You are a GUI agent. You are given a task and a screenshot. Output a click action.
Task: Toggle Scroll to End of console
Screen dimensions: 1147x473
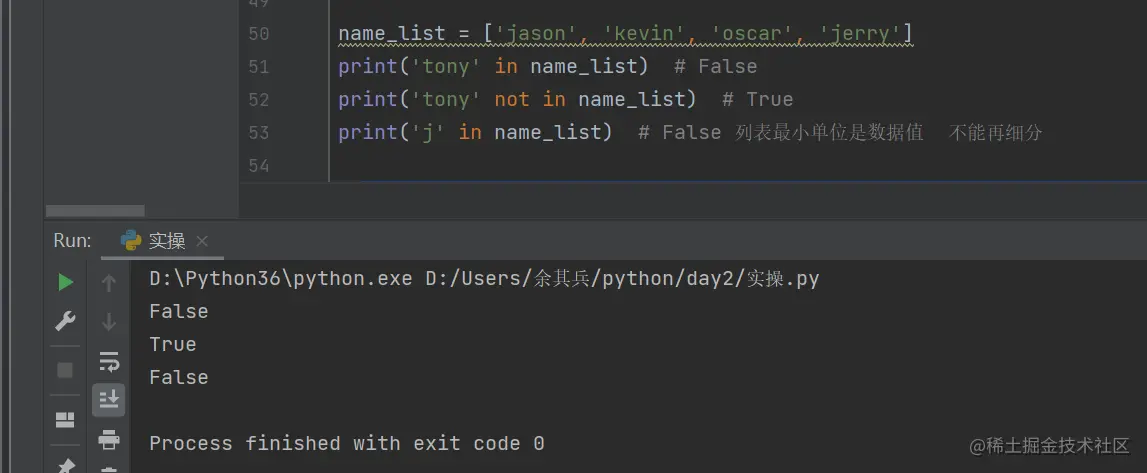coord(109,400)
